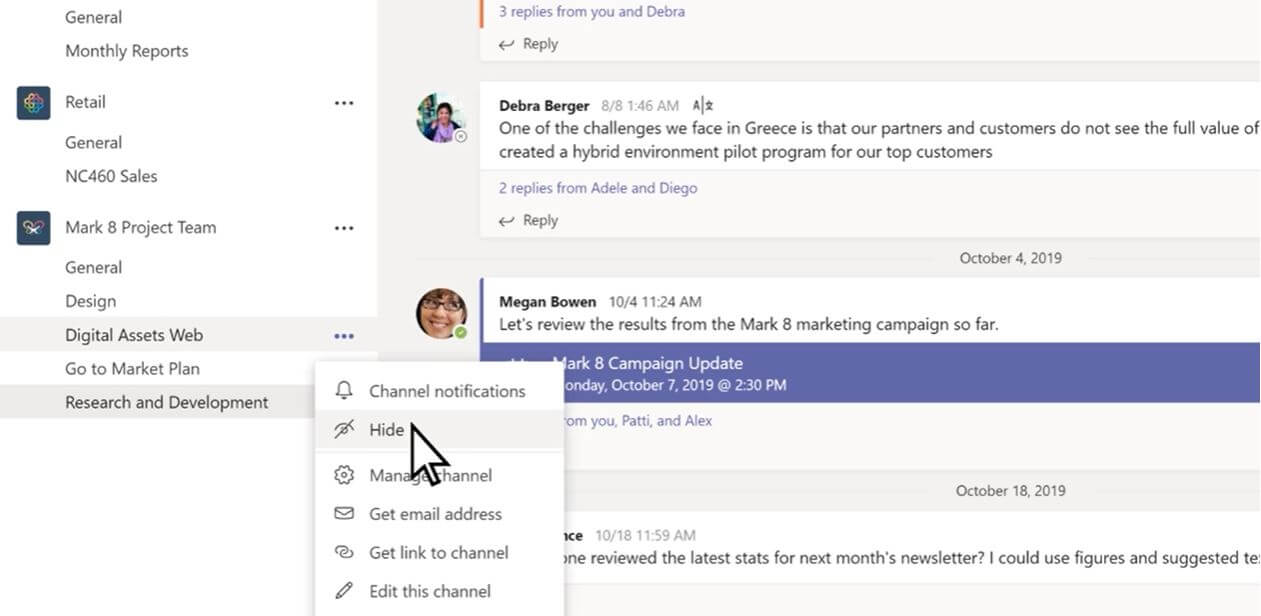This screenshot has width=1261, height=616.
Task: Open the NC460 Sales channel
Action: (111, 176)
